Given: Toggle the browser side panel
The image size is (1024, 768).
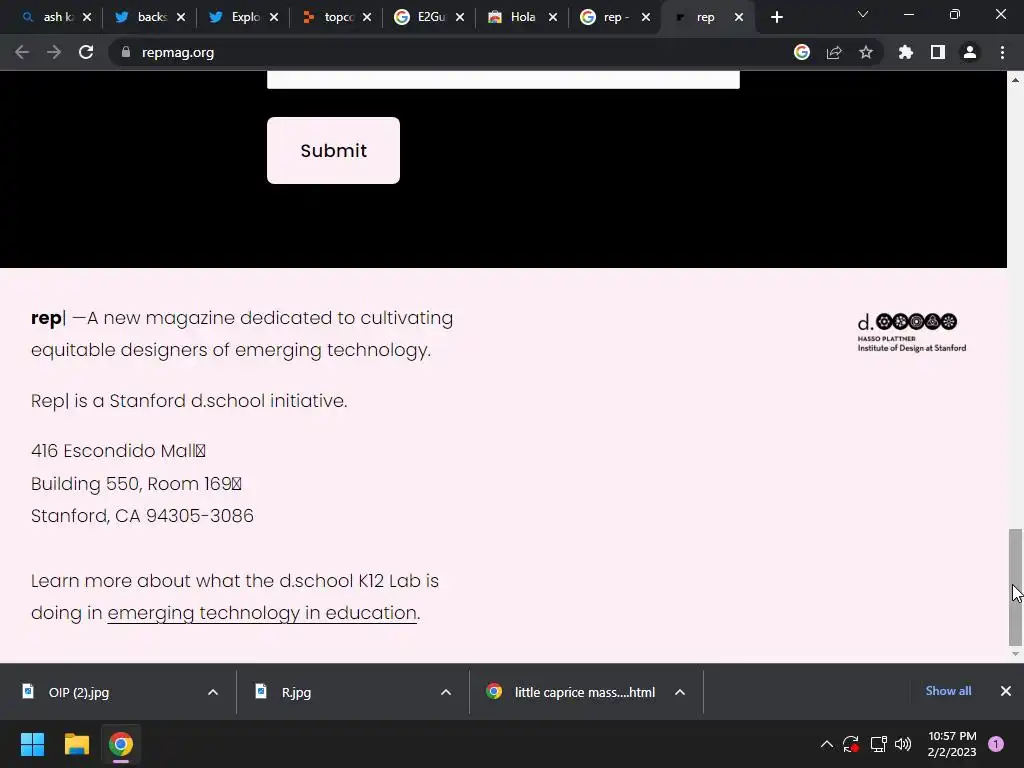Looking at the screenshot, I should point(938,52).
